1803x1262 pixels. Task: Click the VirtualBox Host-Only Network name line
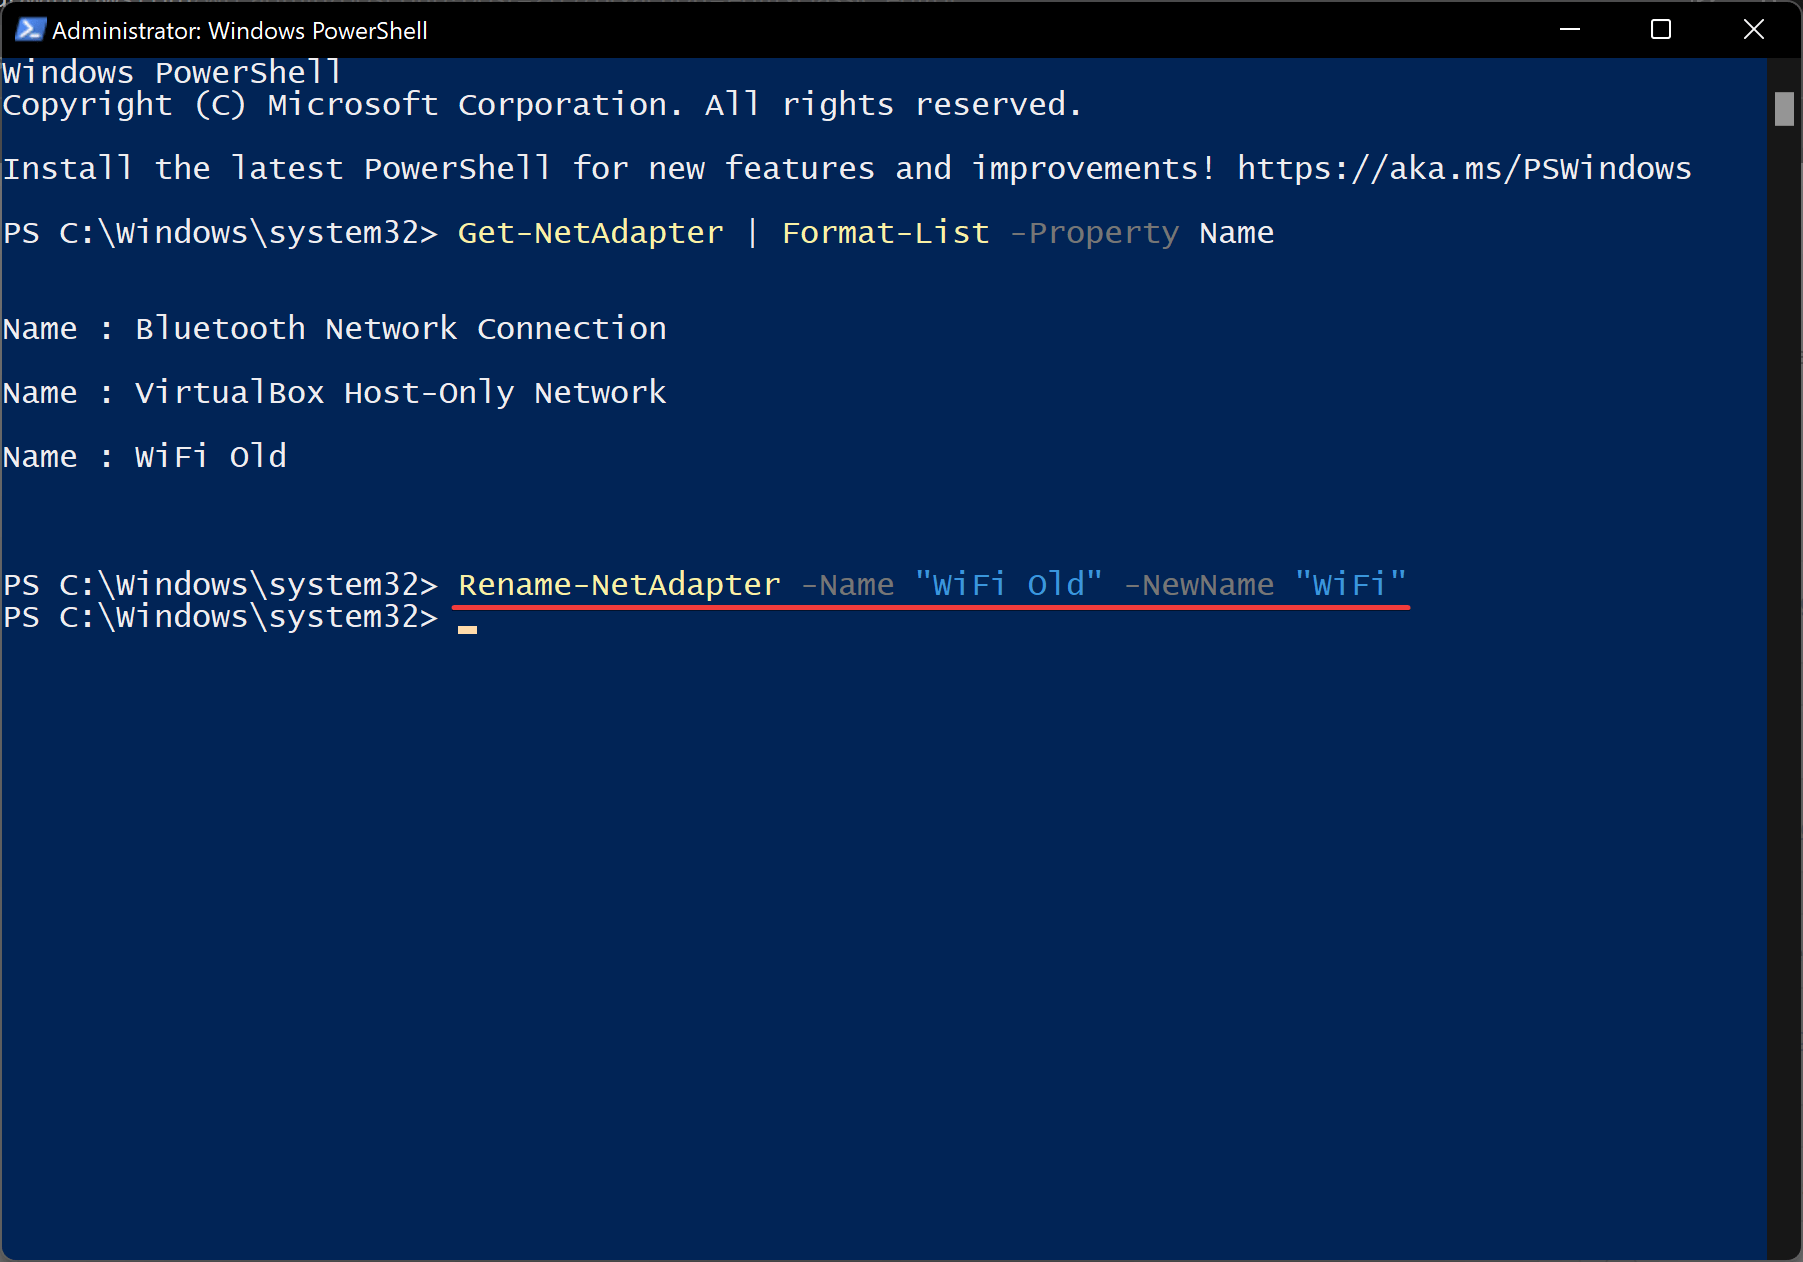(x=400, y=392)
